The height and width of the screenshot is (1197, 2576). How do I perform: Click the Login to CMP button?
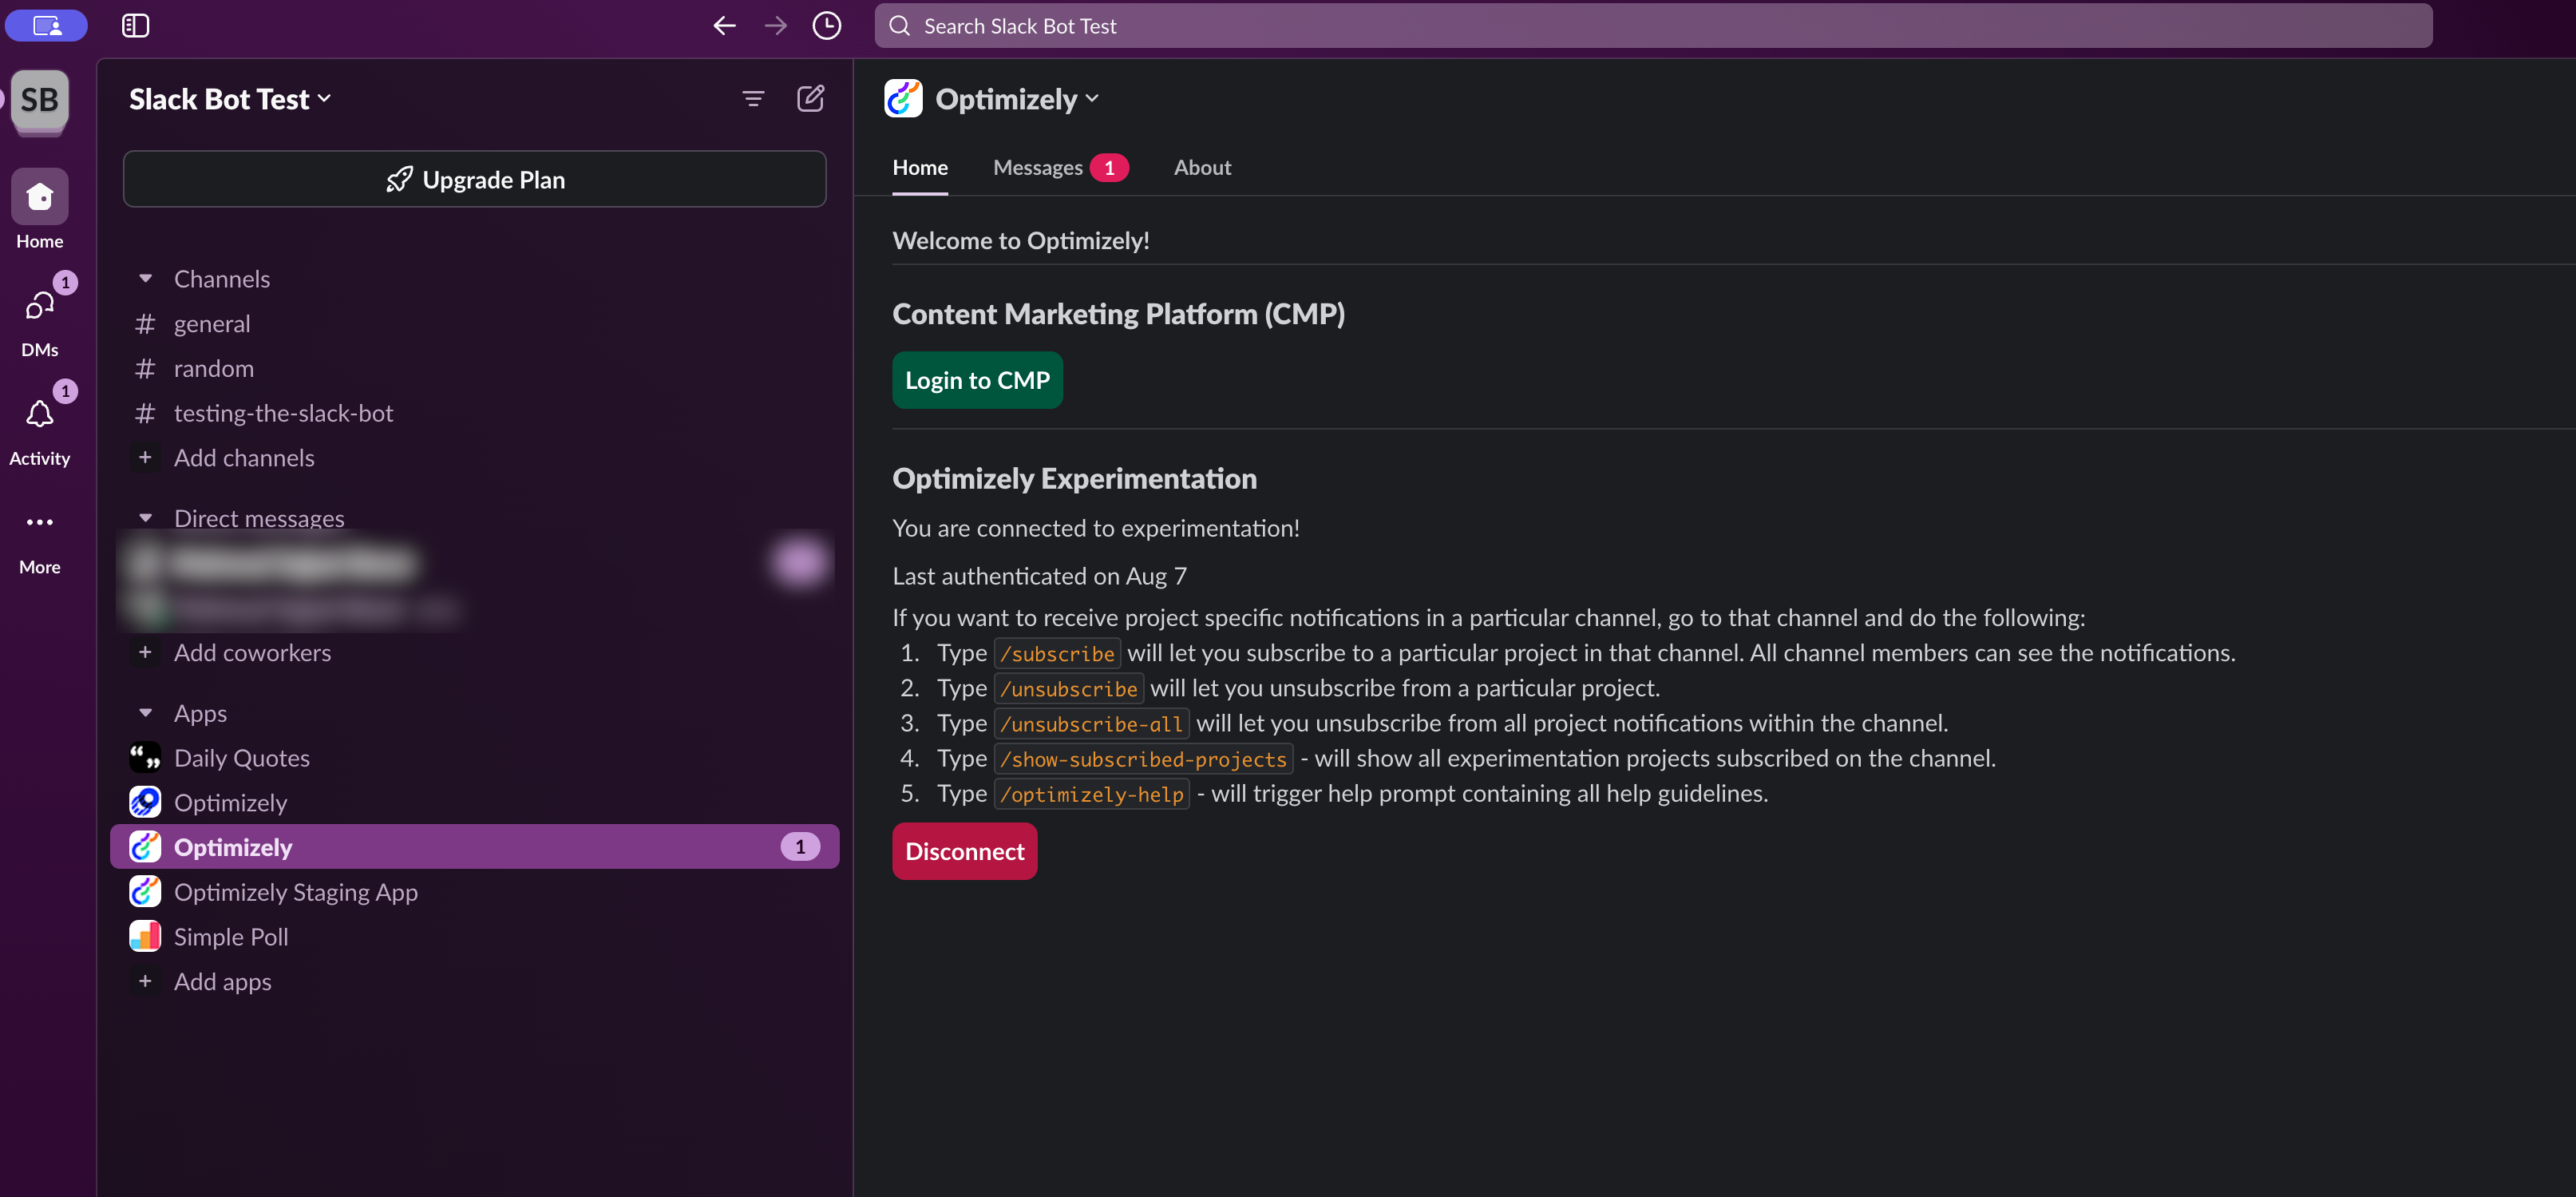coord(977,380)
